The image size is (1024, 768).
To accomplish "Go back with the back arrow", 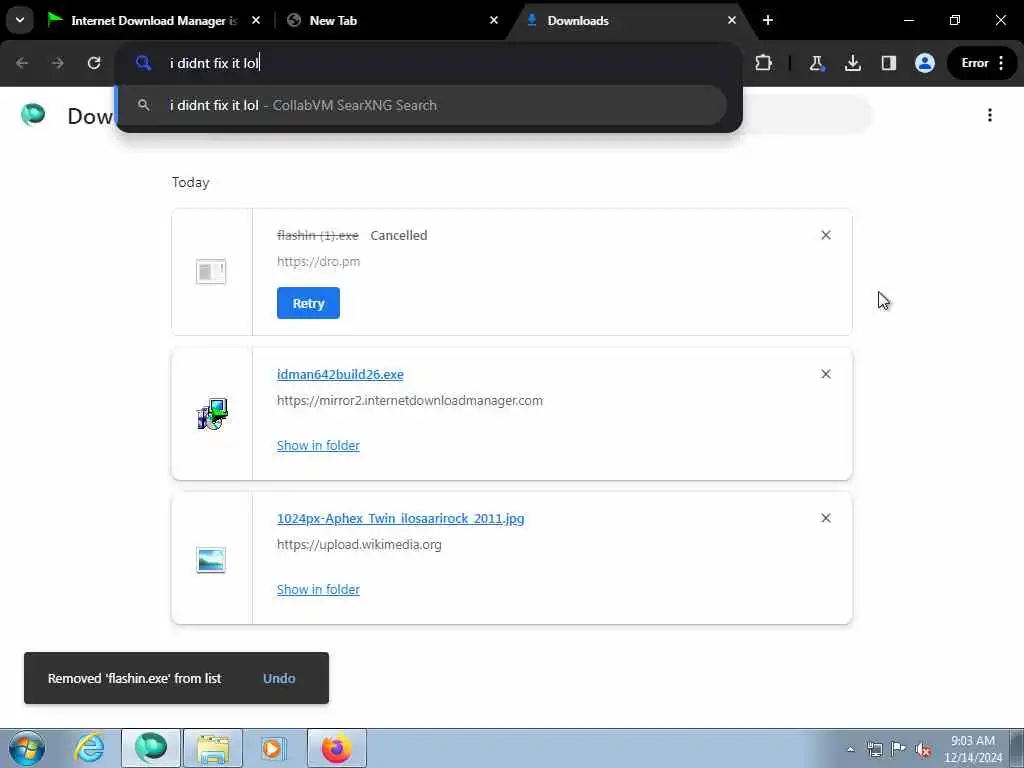I will [x=22, y=63].
